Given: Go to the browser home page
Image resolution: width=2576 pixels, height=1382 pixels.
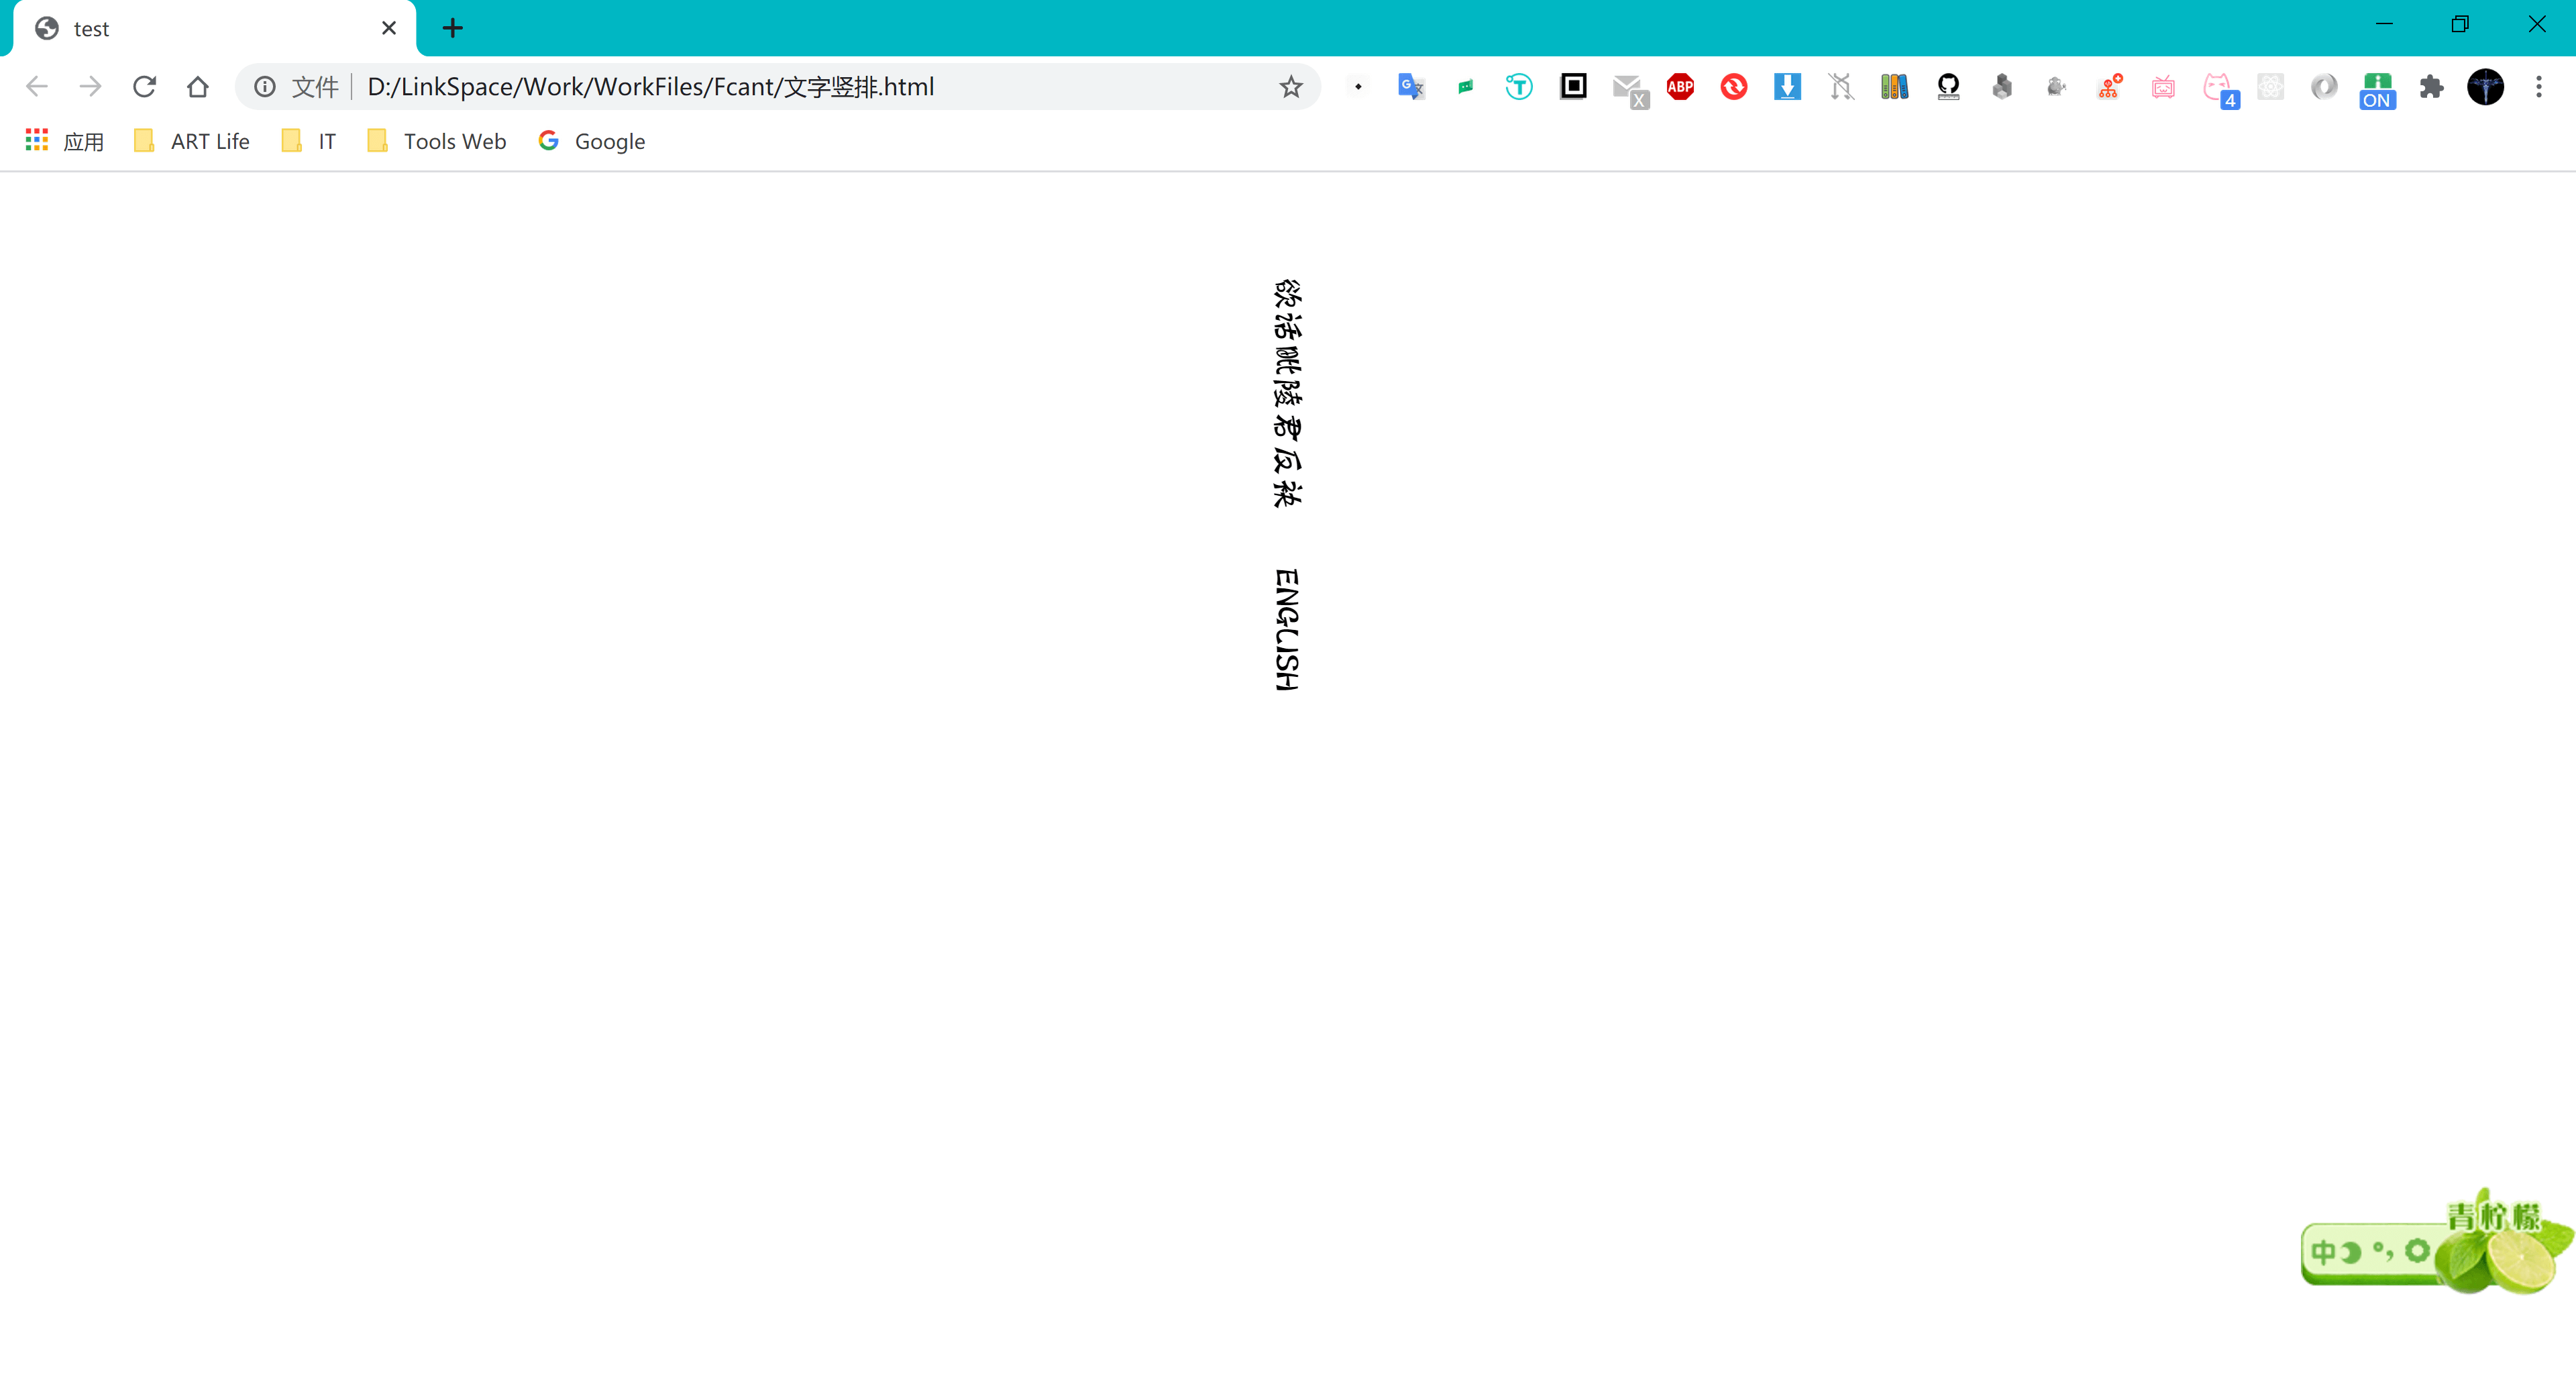Looking at the screenshot, I should click(198, 87).
